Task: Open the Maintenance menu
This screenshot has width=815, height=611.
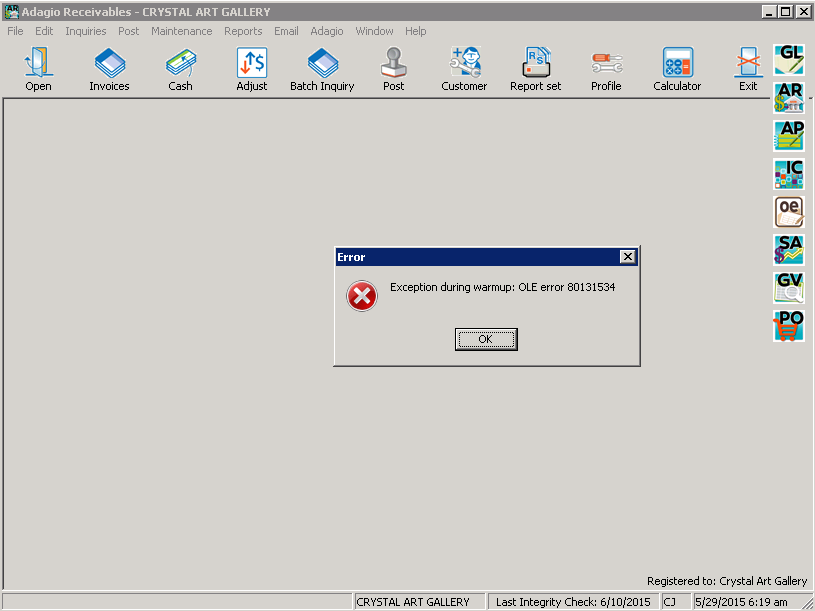Action: click(181, 31)
